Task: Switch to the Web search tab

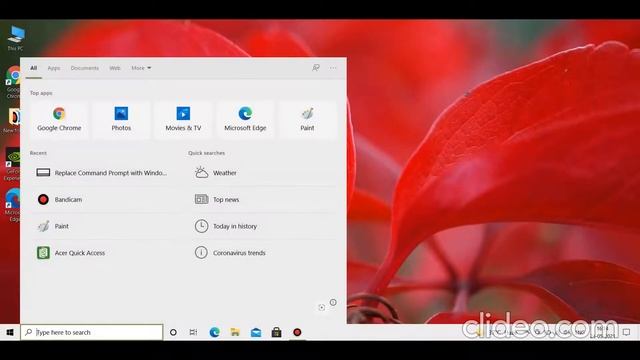Action: [115, 68]
